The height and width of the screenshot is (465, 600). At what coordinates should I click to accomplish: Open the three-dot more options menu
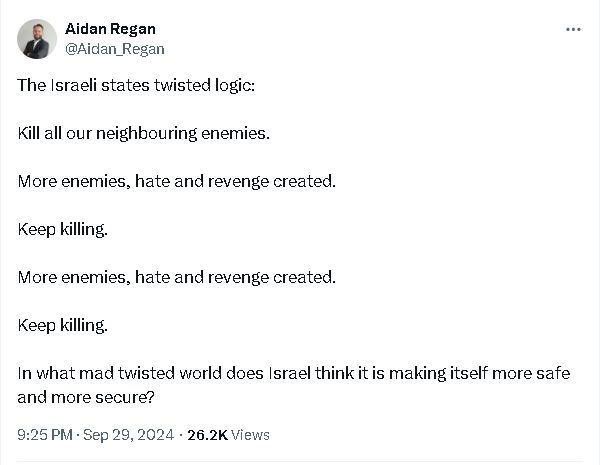573,29
